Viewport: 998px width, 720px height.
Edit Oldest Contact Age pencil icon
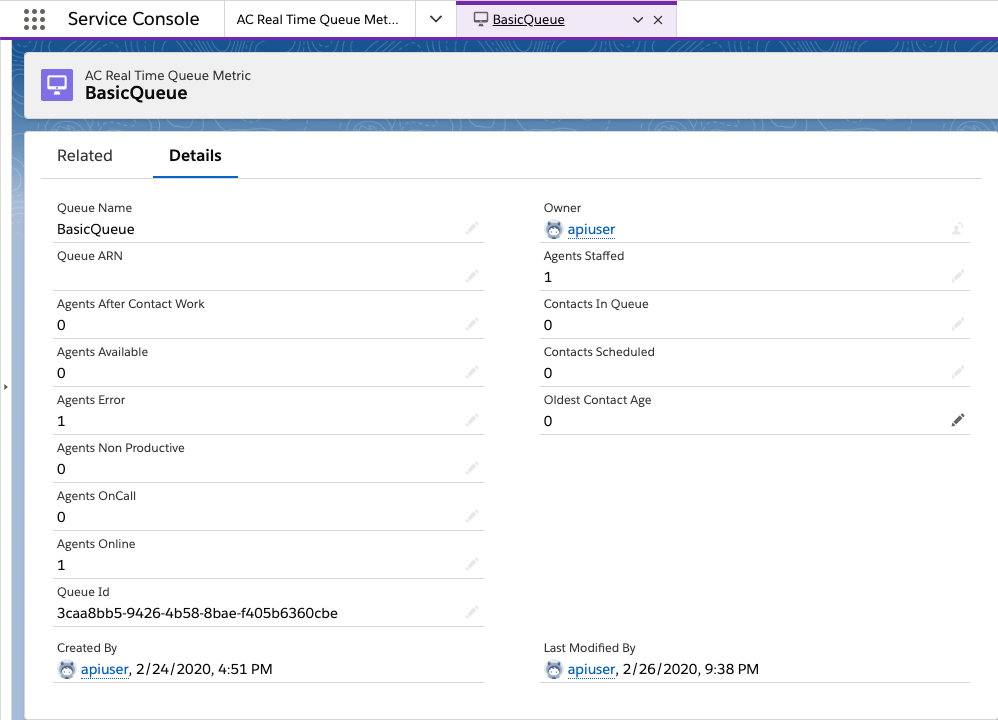(x=958, y=420)
